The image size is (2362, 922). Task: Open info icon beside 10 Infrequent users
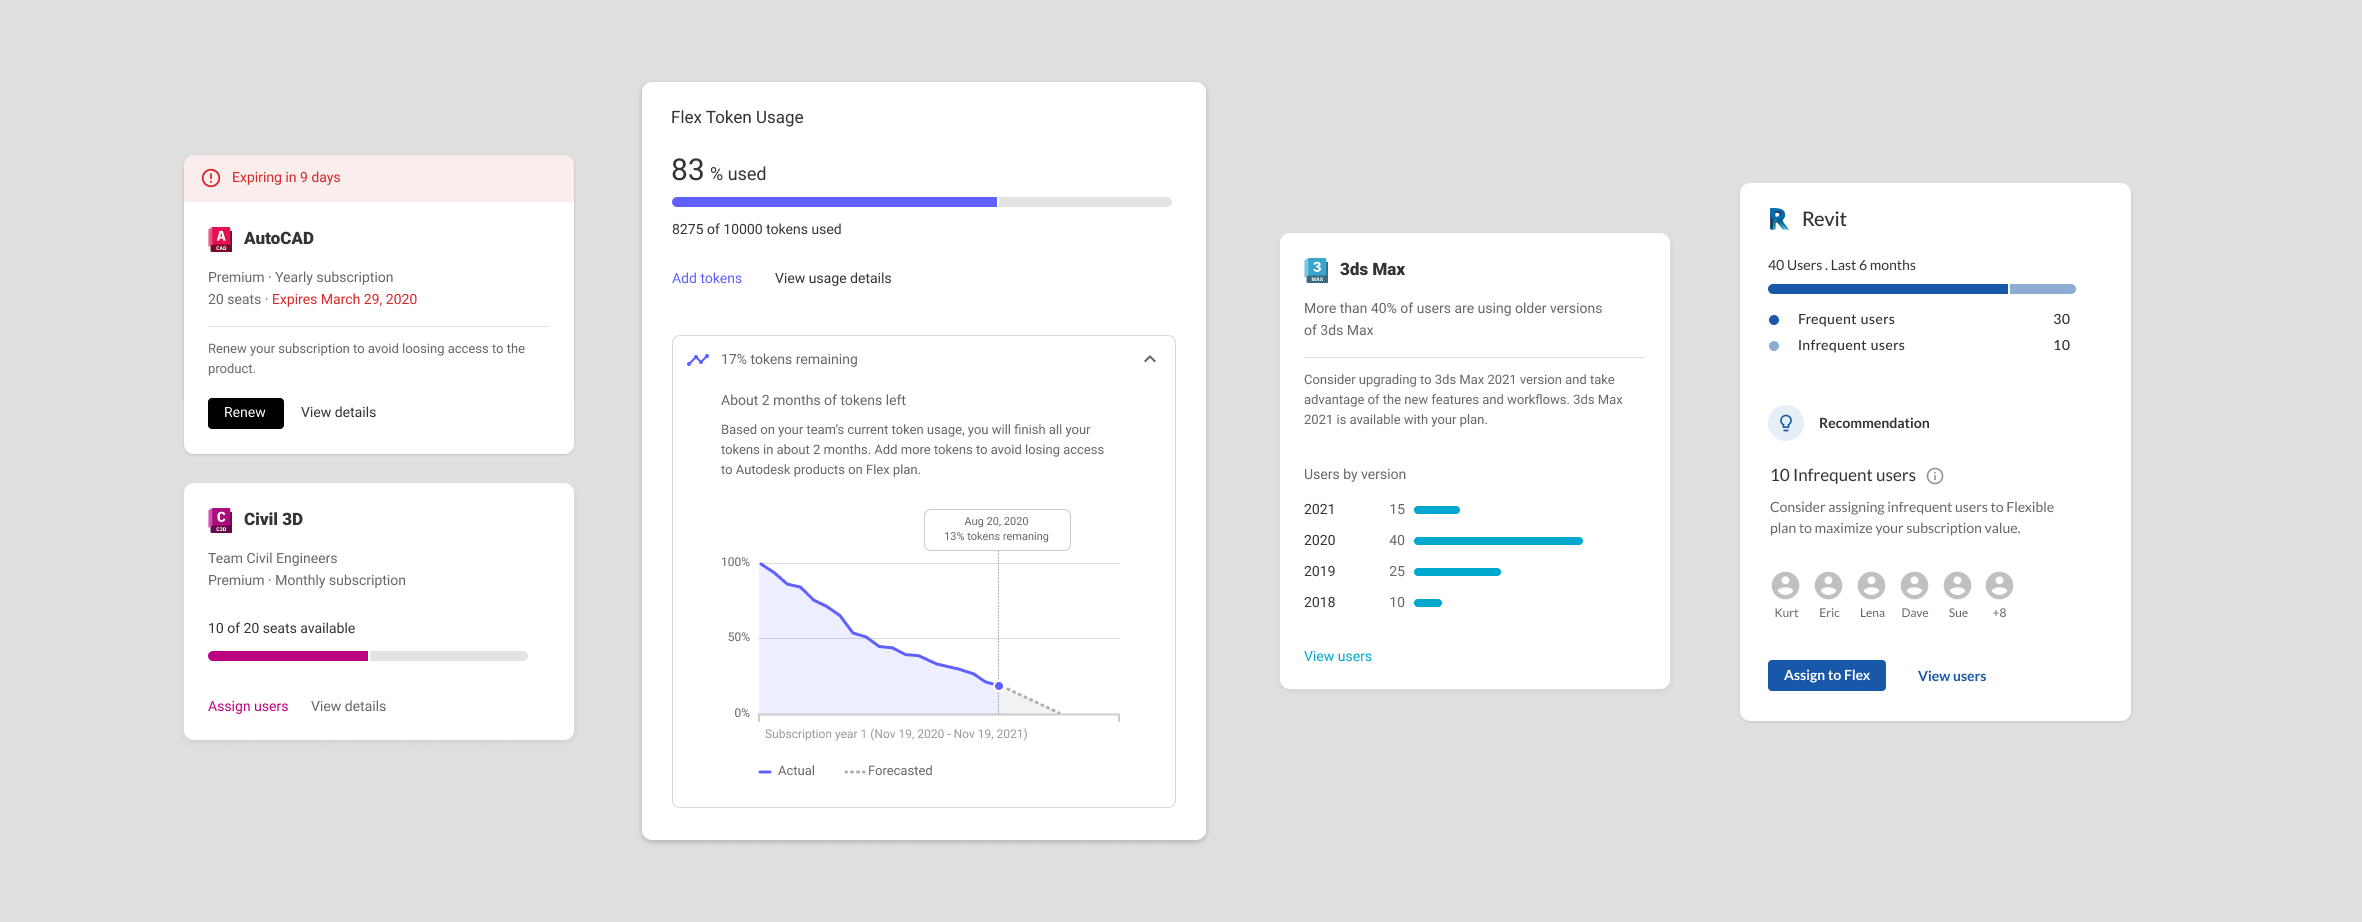[x=1935, y=476]
